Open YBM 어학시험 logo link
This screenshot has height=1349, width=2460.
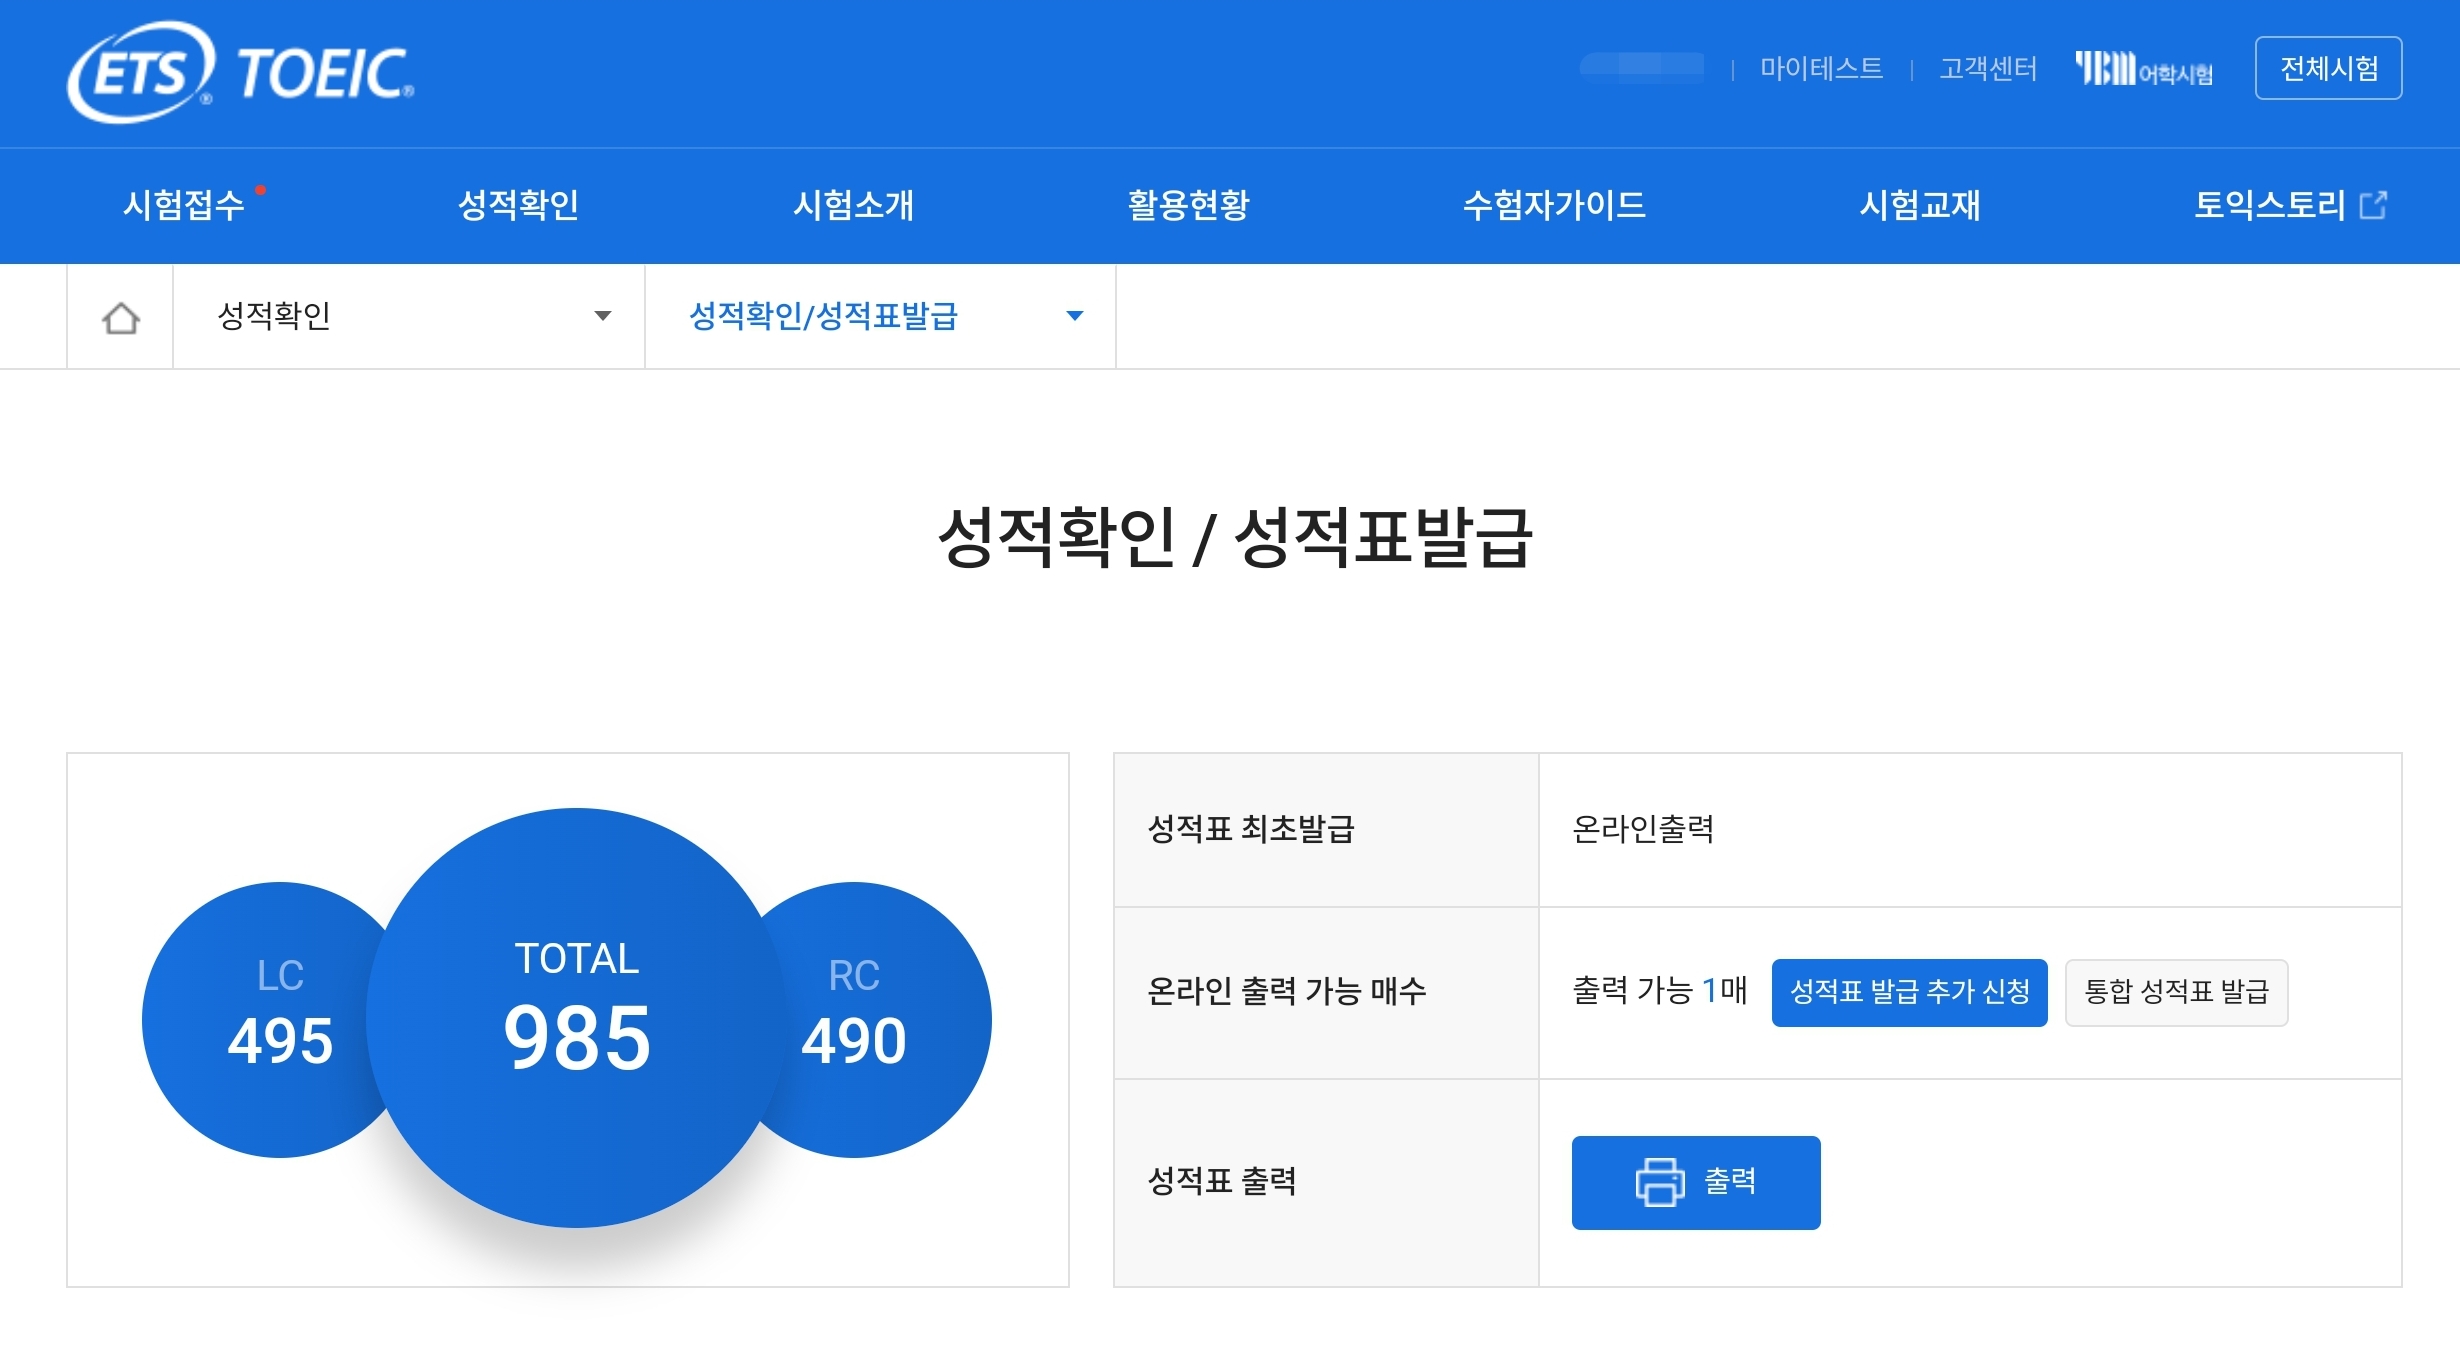coord(2143,69)
